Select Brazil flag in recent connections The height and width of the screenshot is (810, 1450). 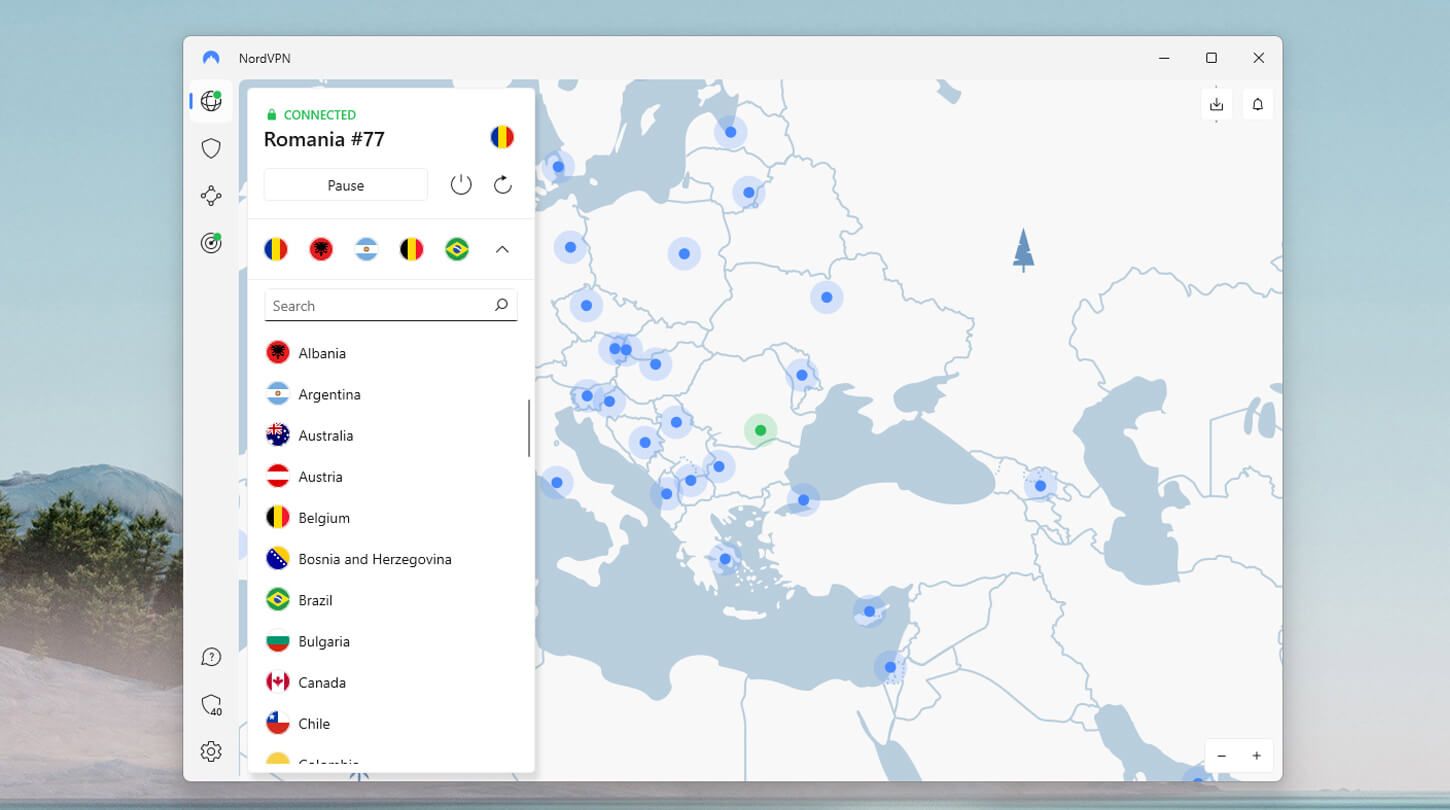[457, 249]
